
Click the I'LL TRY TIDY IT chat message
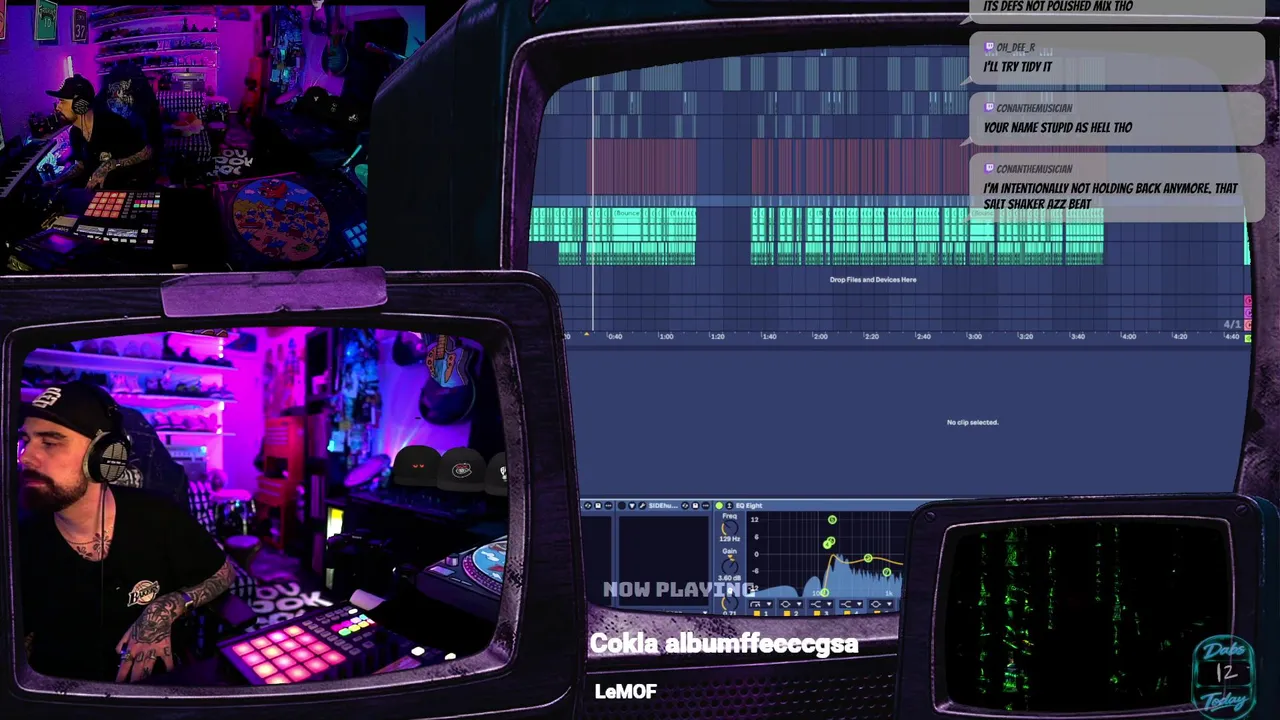1018,67
